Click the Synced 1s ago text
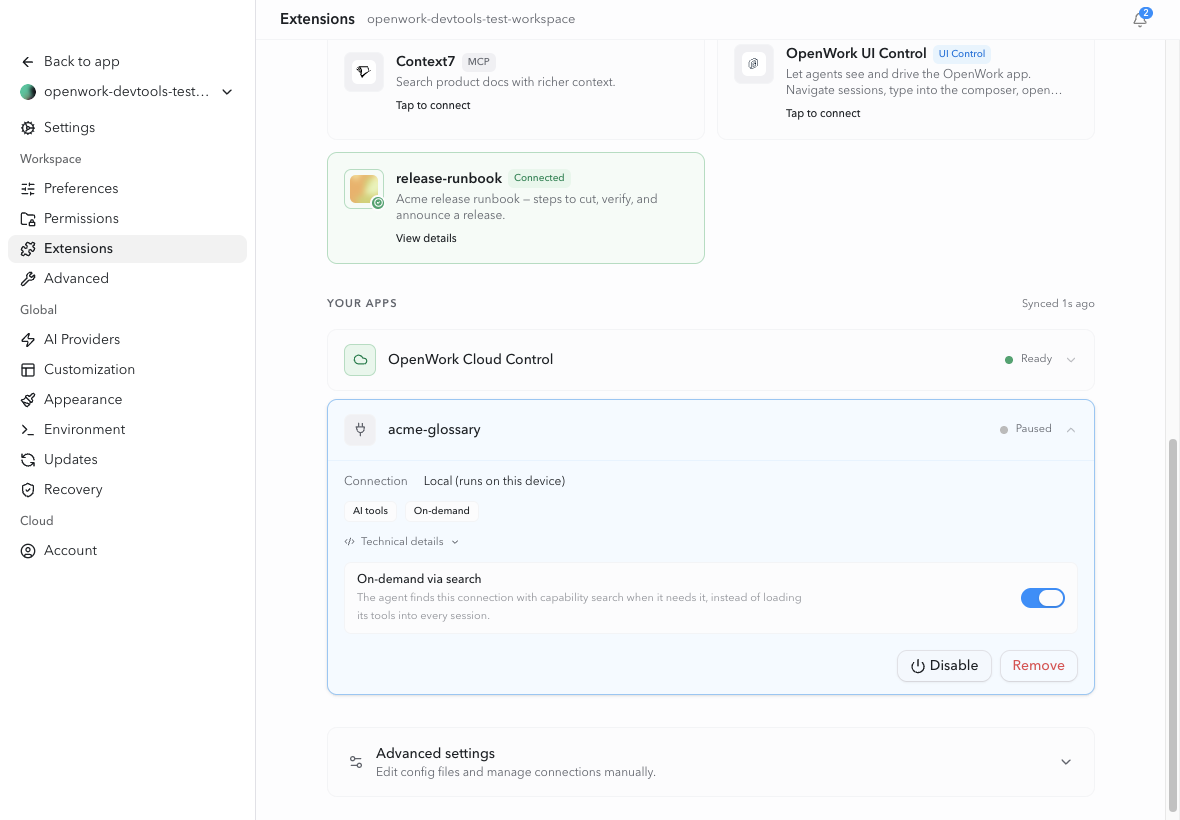The width and height of the screenshot is (1180, 820). click(1057, 304)
